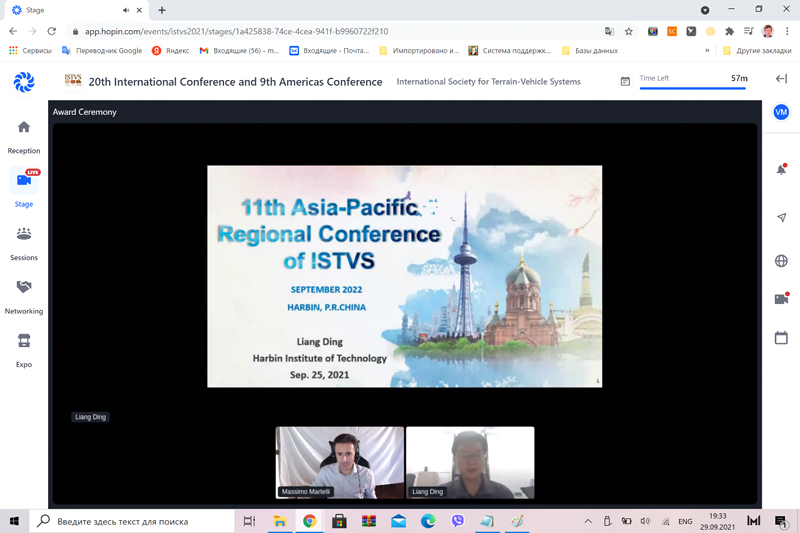Open the Базы данных bookmarks folder
This screenshot has width=800, height=533.
[590, 50]
